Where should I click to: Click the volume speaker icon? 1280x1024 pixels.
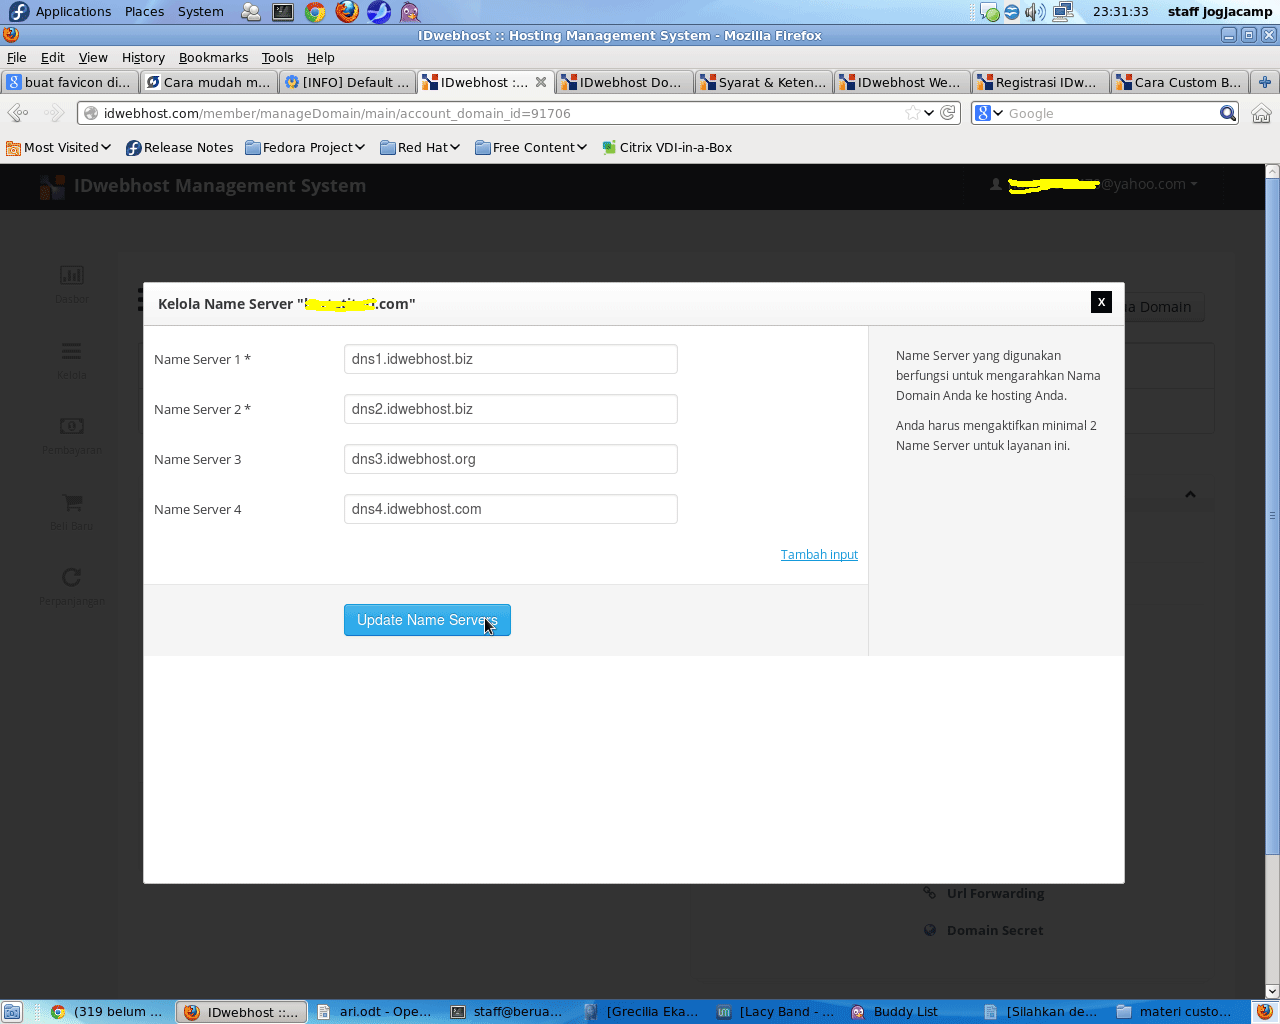point(1035,12)
